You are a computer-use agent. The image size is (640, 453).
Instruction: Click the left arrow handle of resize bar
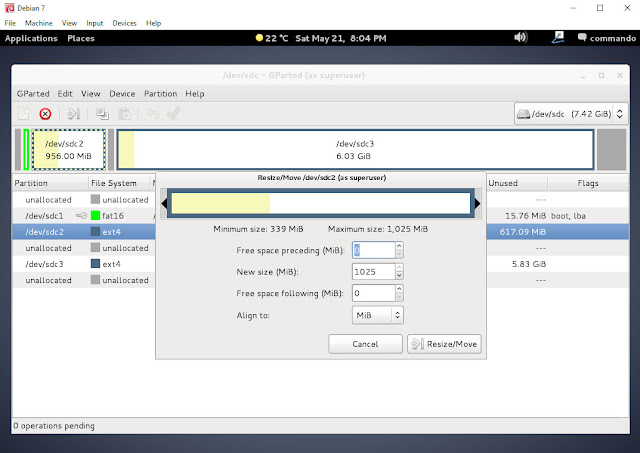(x=164, y=203)
